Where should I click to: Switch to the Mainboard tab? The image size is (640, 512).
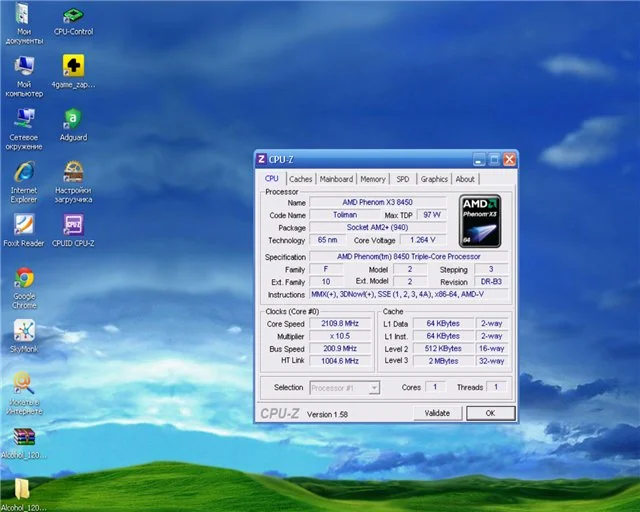coord(336,179)
